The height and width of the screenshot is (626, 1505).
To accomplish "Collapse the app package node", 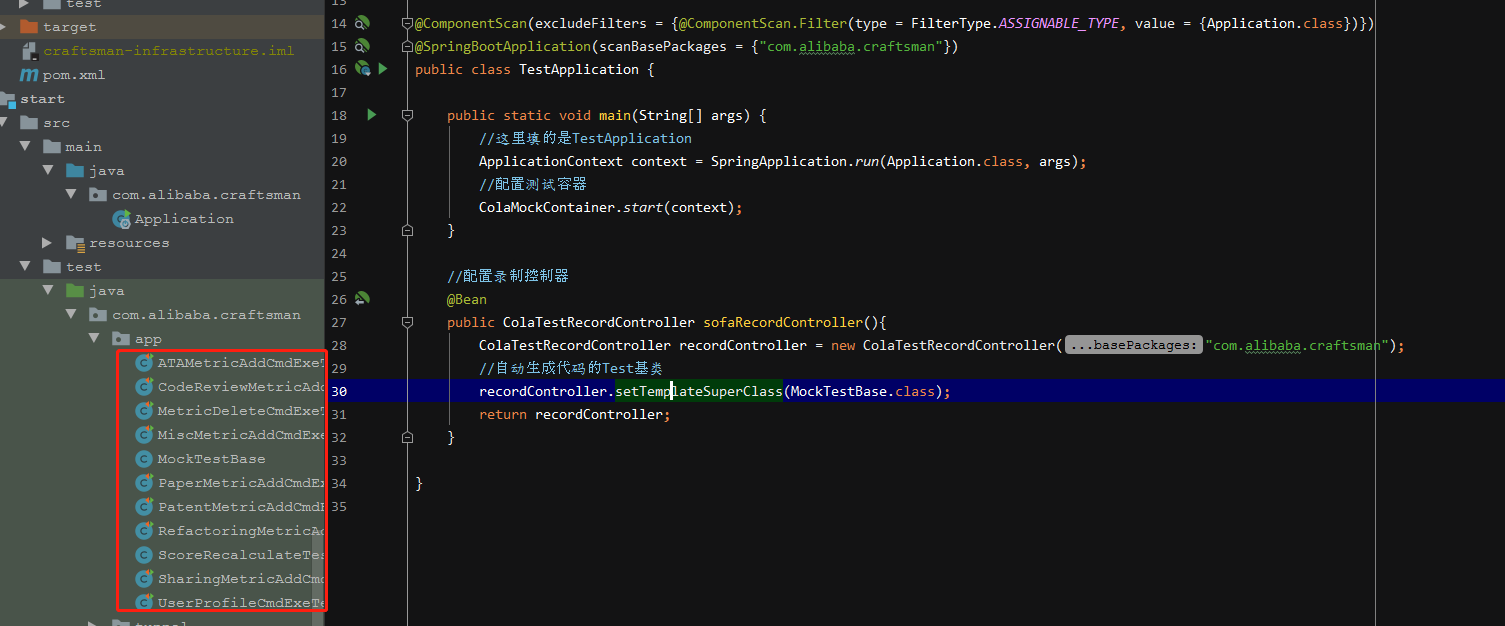I will click(94, 338).
